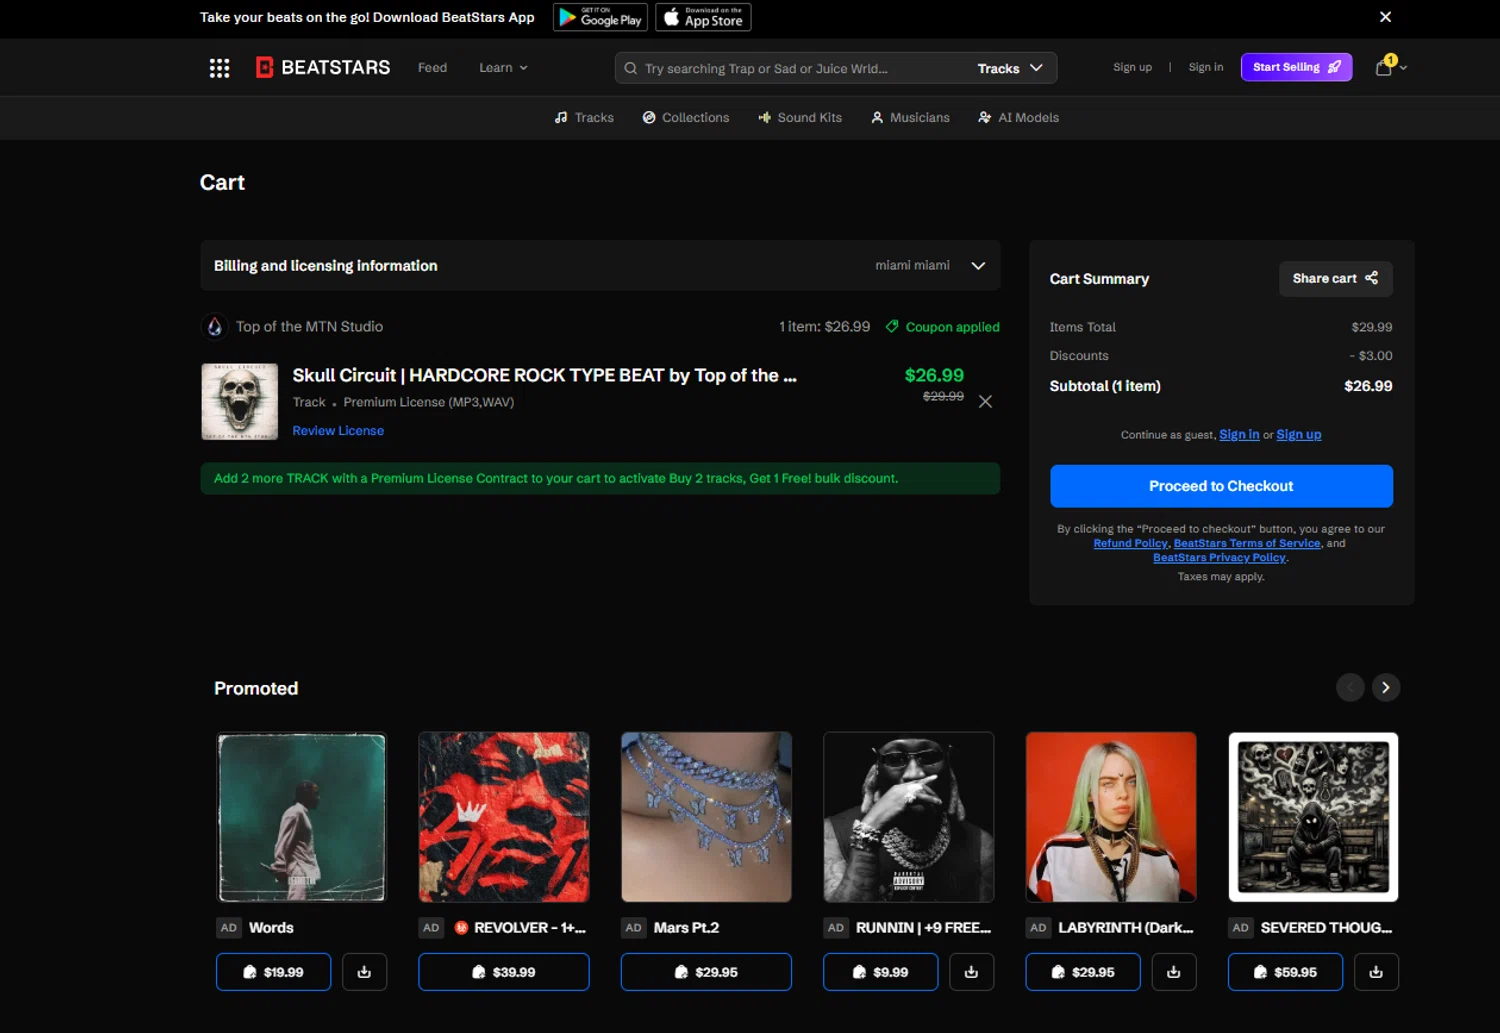Click Sign in link in Cart Summary
Screen dimensions: 1500x1033
(1239, 434)
